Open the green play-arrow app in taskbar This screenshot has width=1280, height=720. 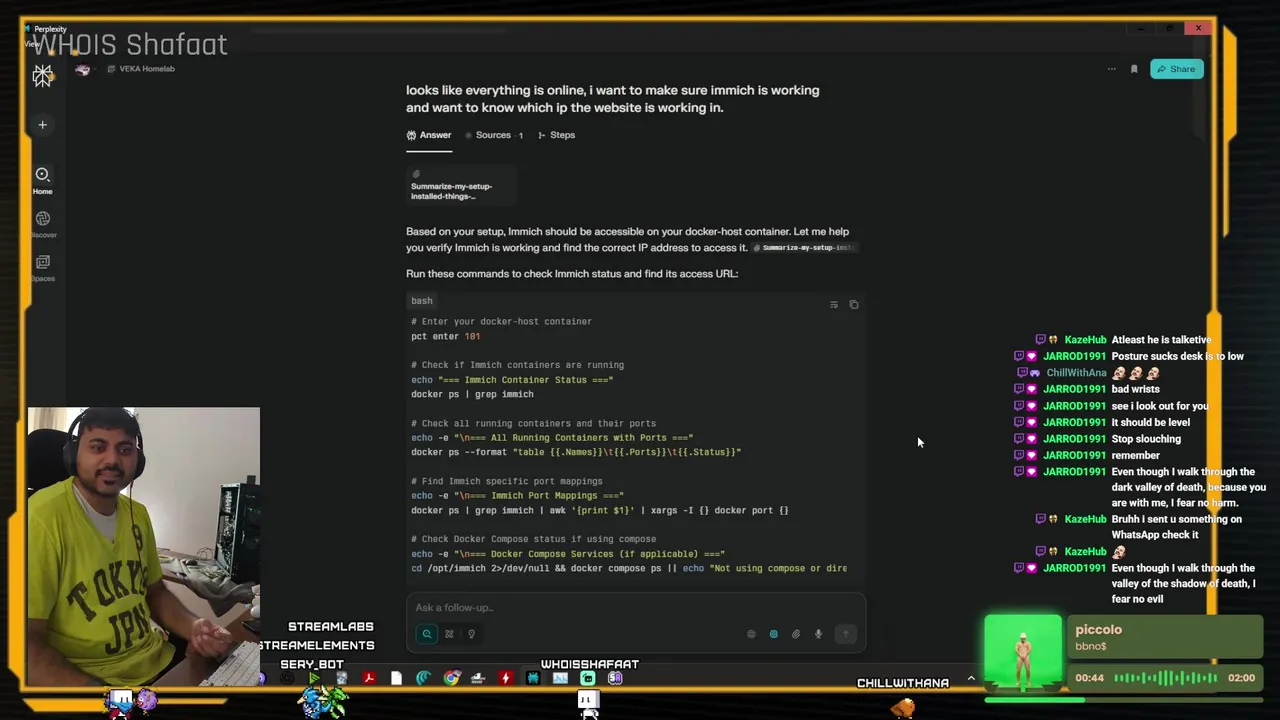(x=314, y=678)
